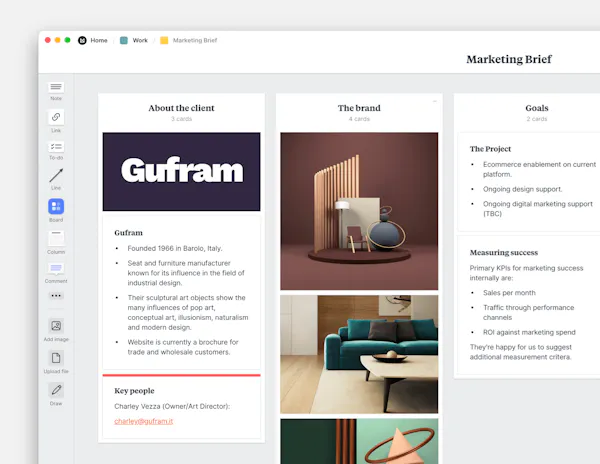Image resolution: width=600 pixels, height=464 pixels.
Task: Click the Key people heading
Action: pyautogui.click(x=134, y=391)
